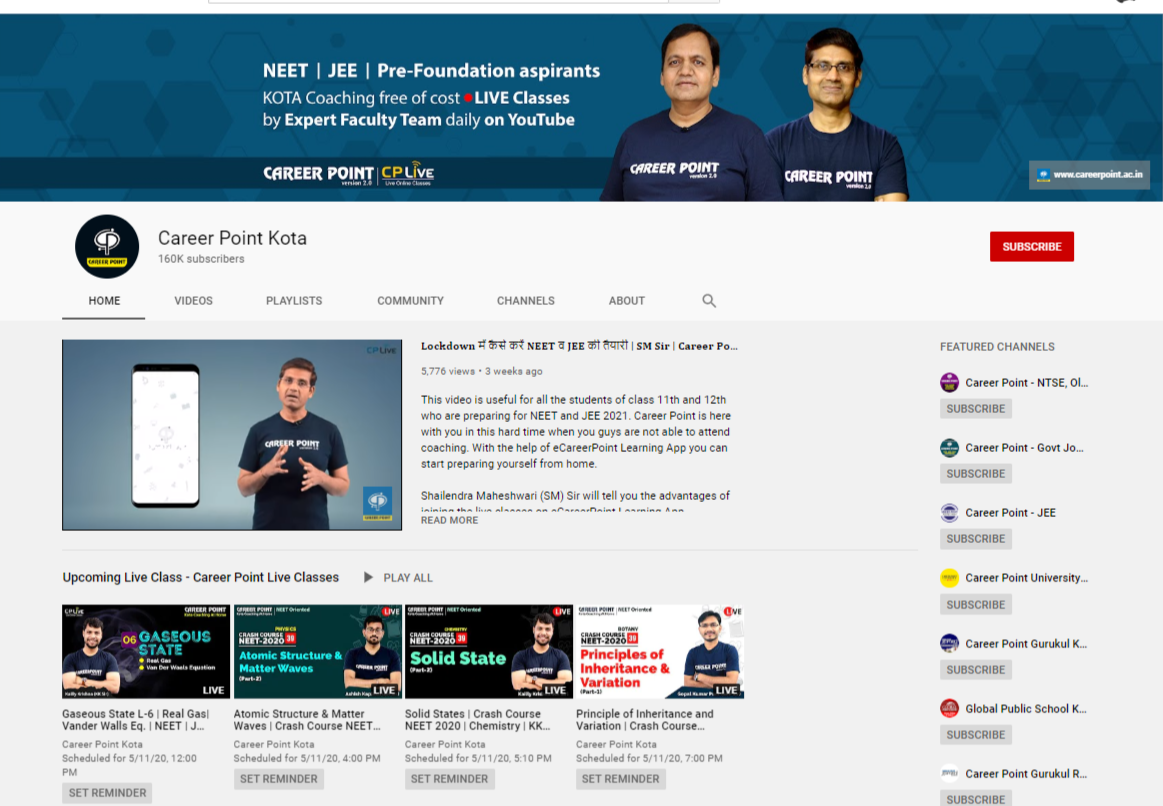This screenshot has height=806, width=1163.
Task: Open the channel search magnifier icon
Action: pos(709,300)
